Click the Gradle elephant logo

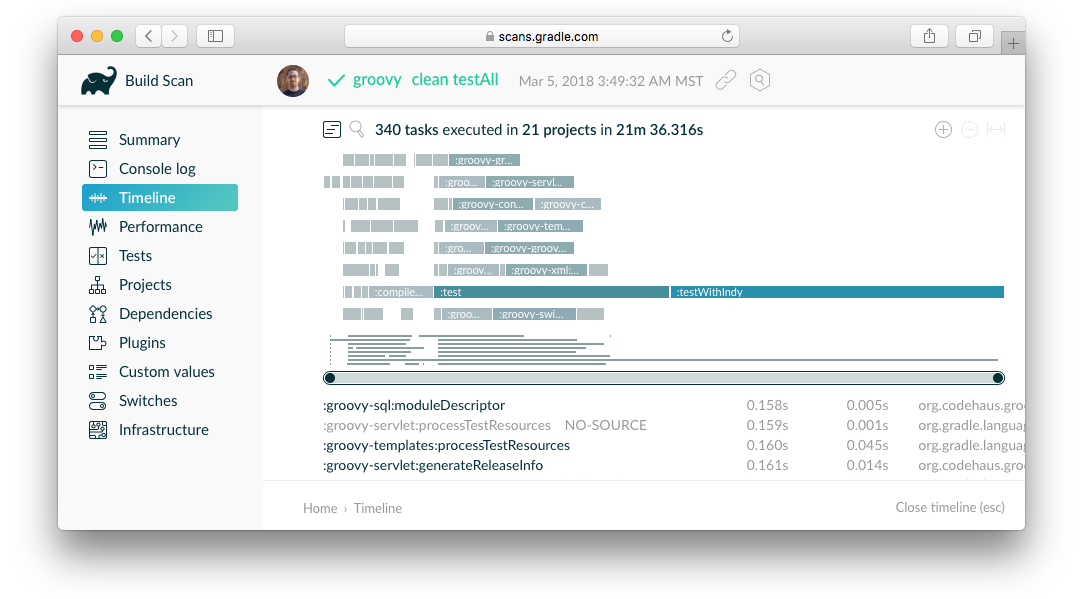pos(99,81)
